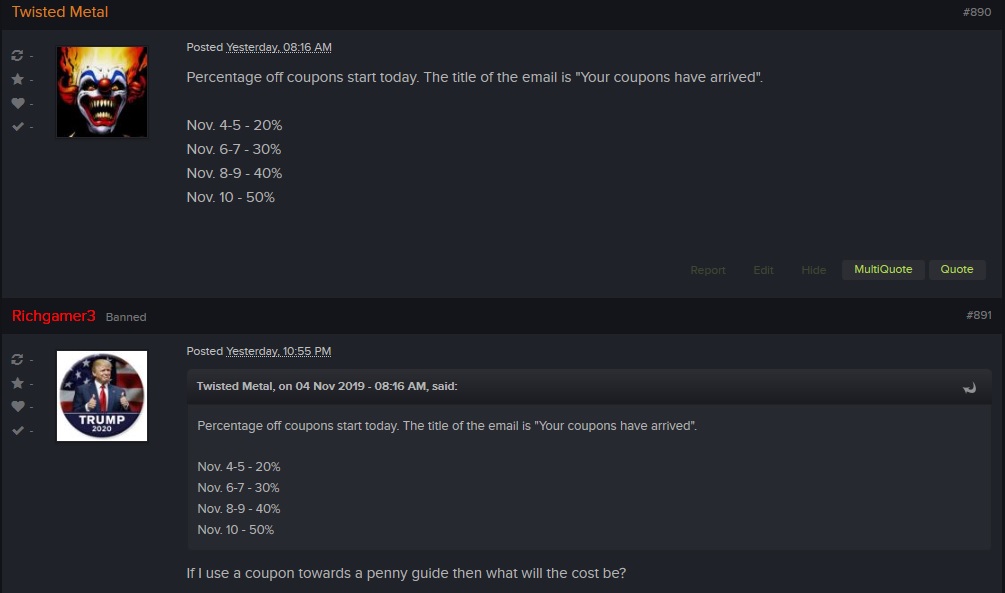Click the repost icon beside post #890

(17, 56)
